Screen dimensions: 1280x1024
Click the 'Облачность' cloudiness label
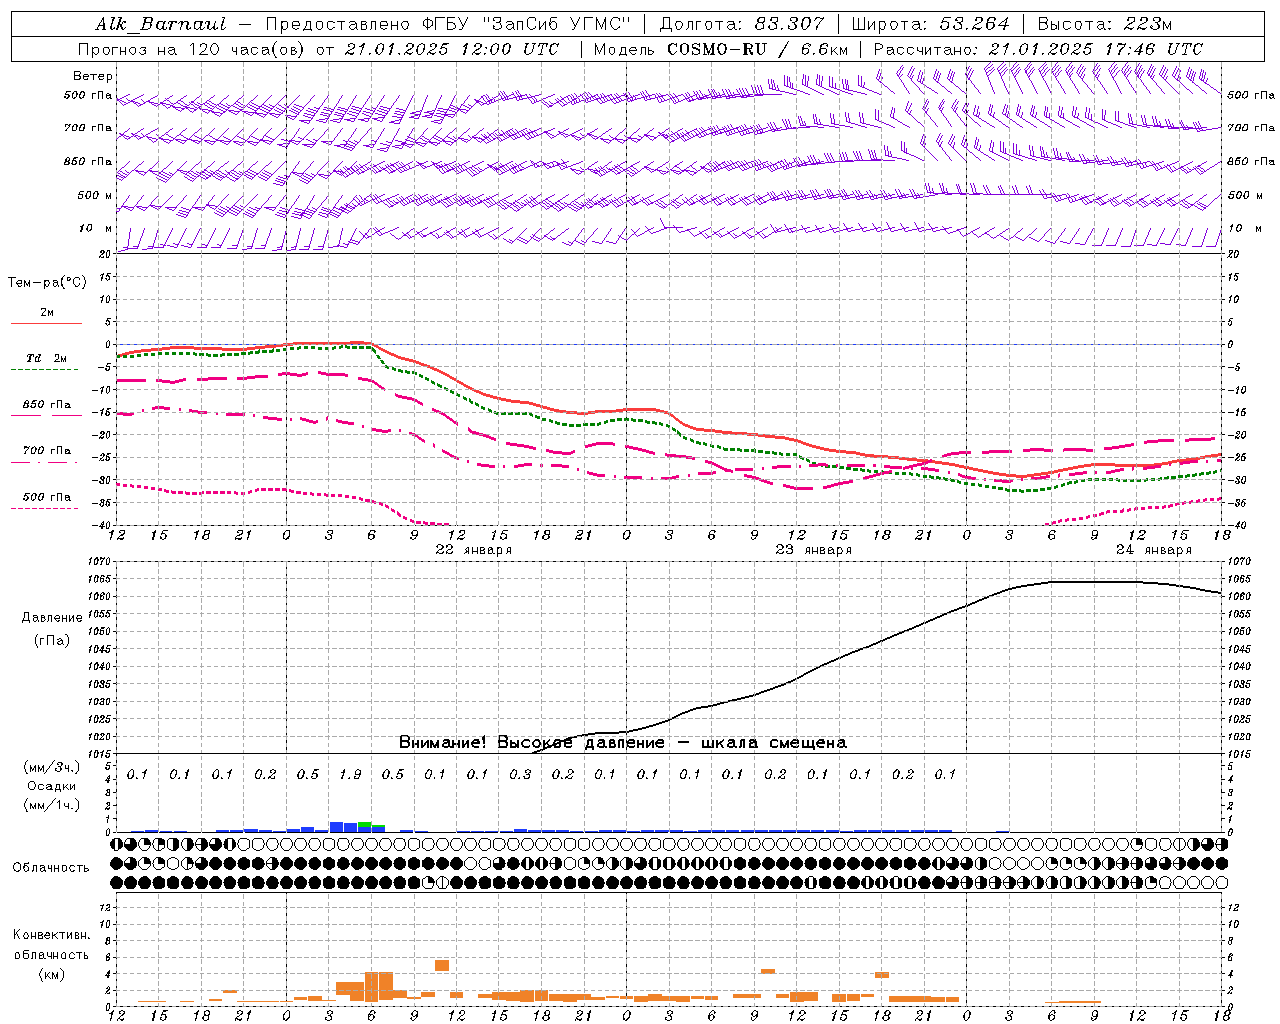pyautogui.click(x=51, y=868)
